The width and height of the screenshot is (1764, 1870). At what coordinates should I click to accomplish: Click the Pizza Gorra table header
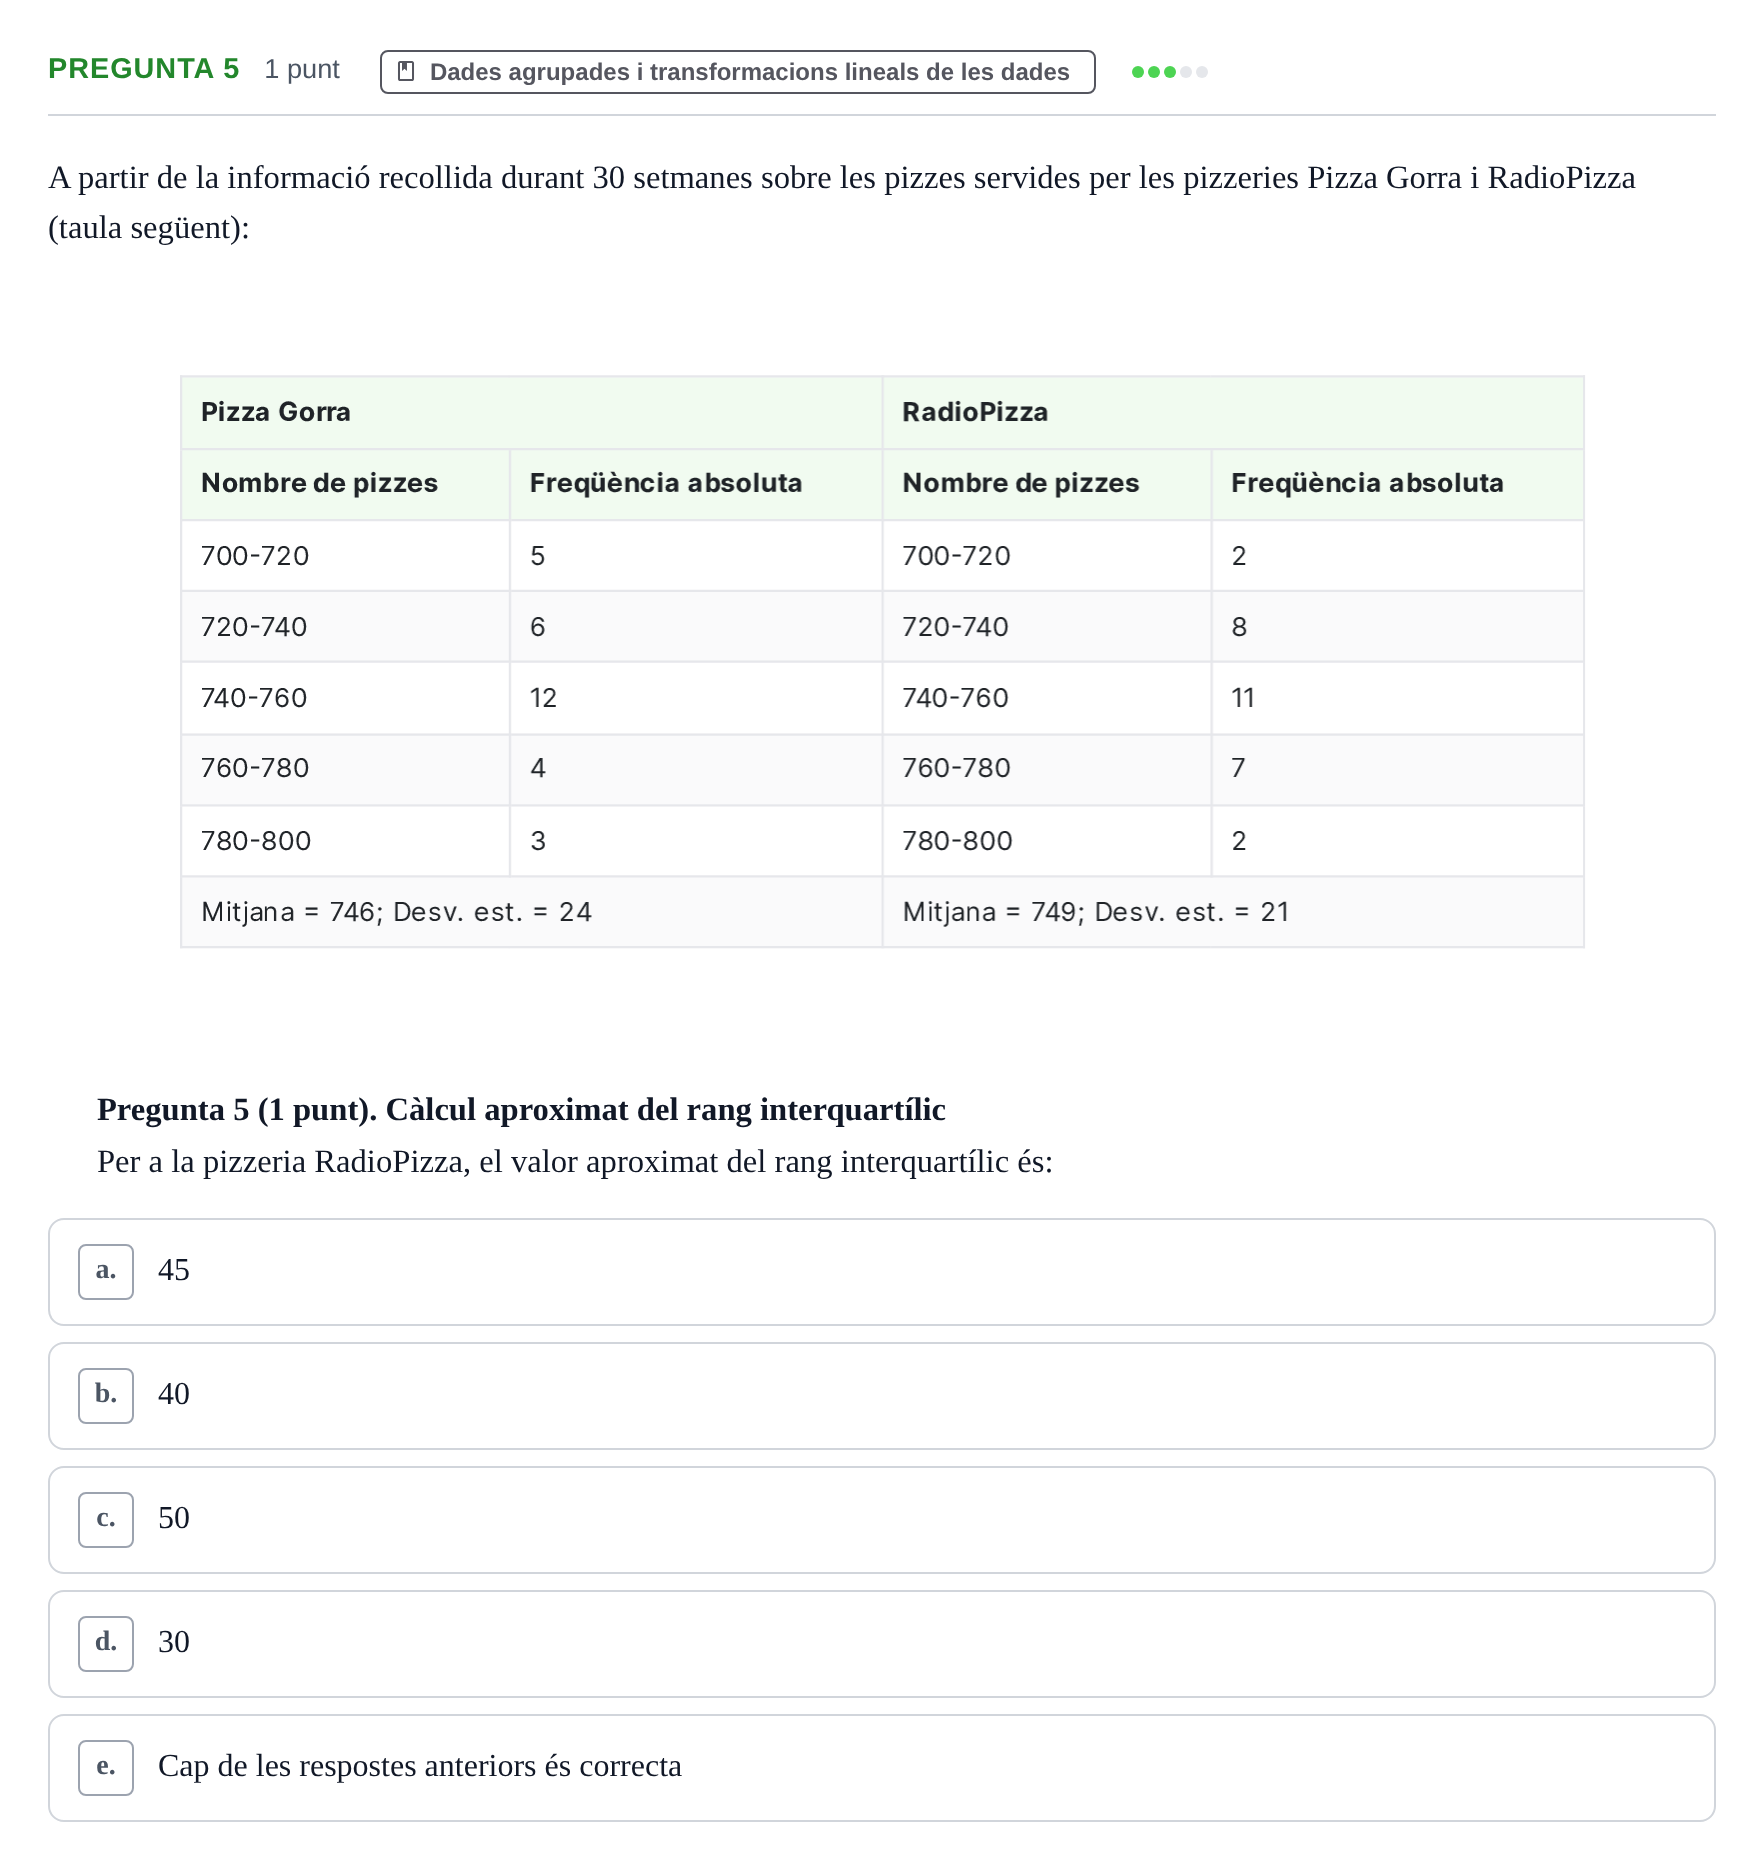click(531, 412)
